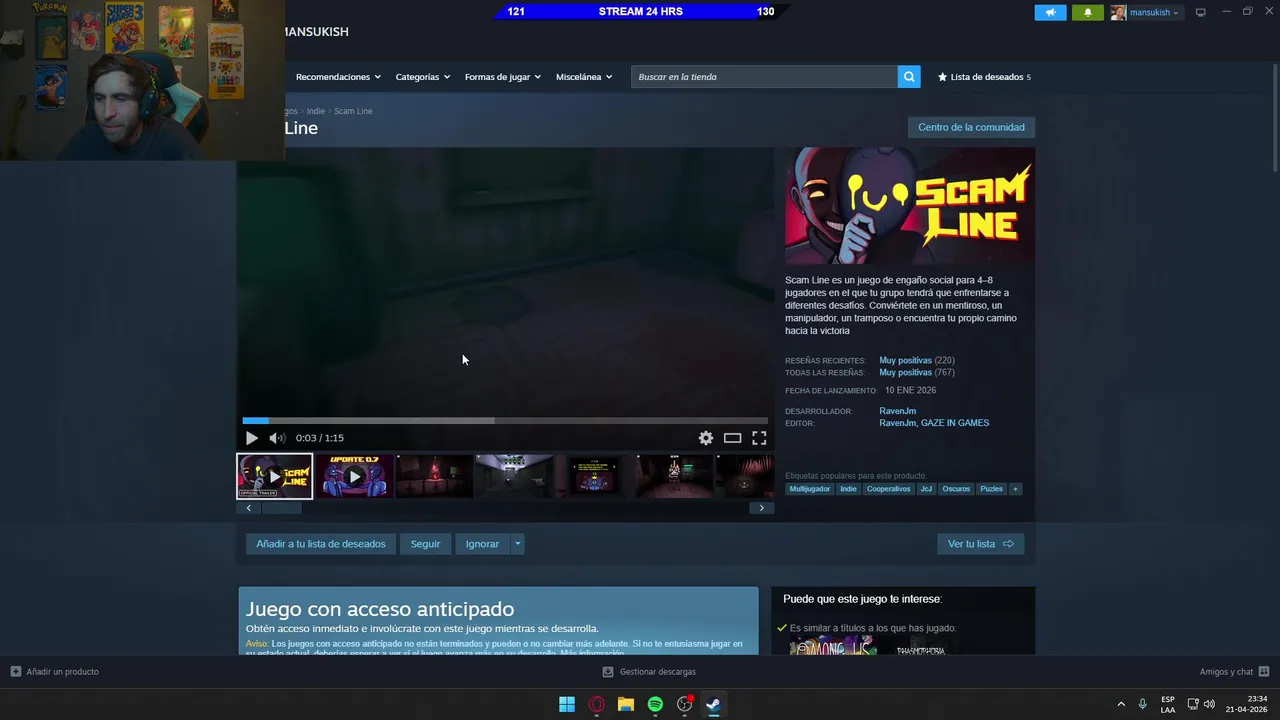Click Añadir a tu lista de deseados
Image resolution: width=1280 pixels, height=720 pixels.
pyautogui.click(x=320, y=544)
